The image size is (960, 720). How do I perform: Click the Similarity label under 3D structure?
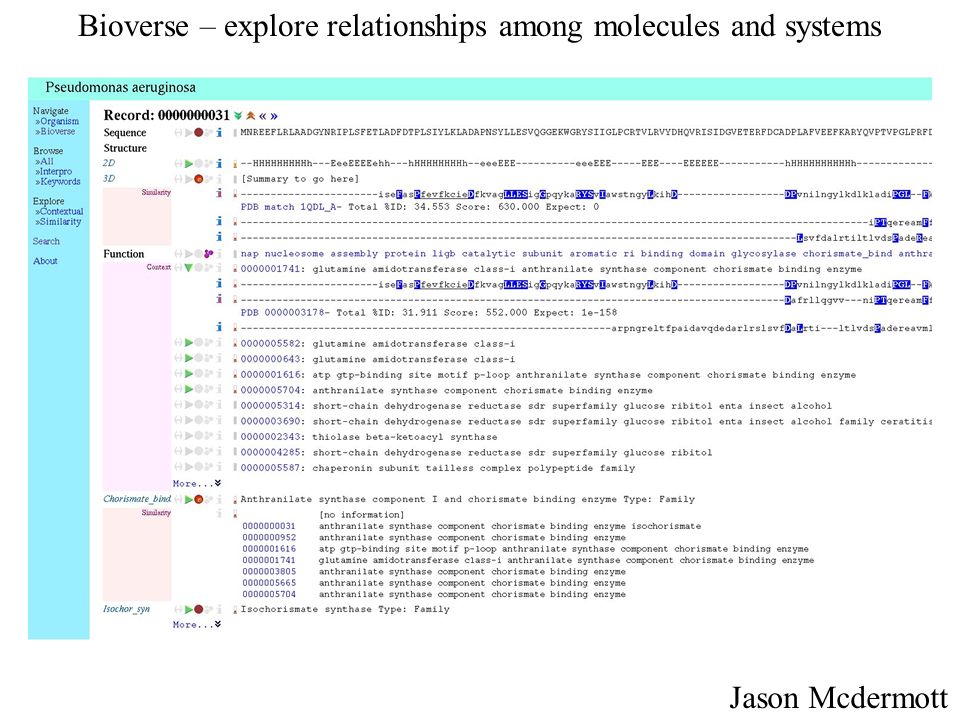click(156, 192)
